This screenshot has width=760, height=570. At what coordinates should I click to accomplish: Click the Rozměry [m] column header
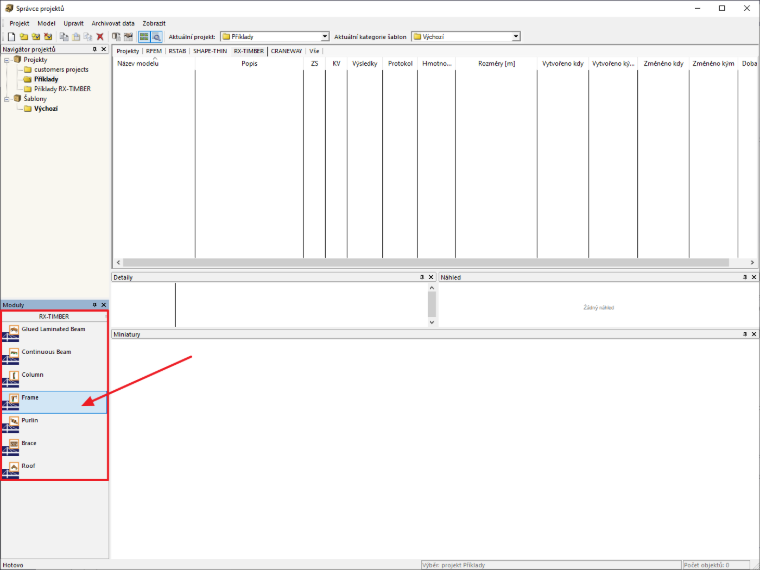pyautogui.click(x=496, y=63)
